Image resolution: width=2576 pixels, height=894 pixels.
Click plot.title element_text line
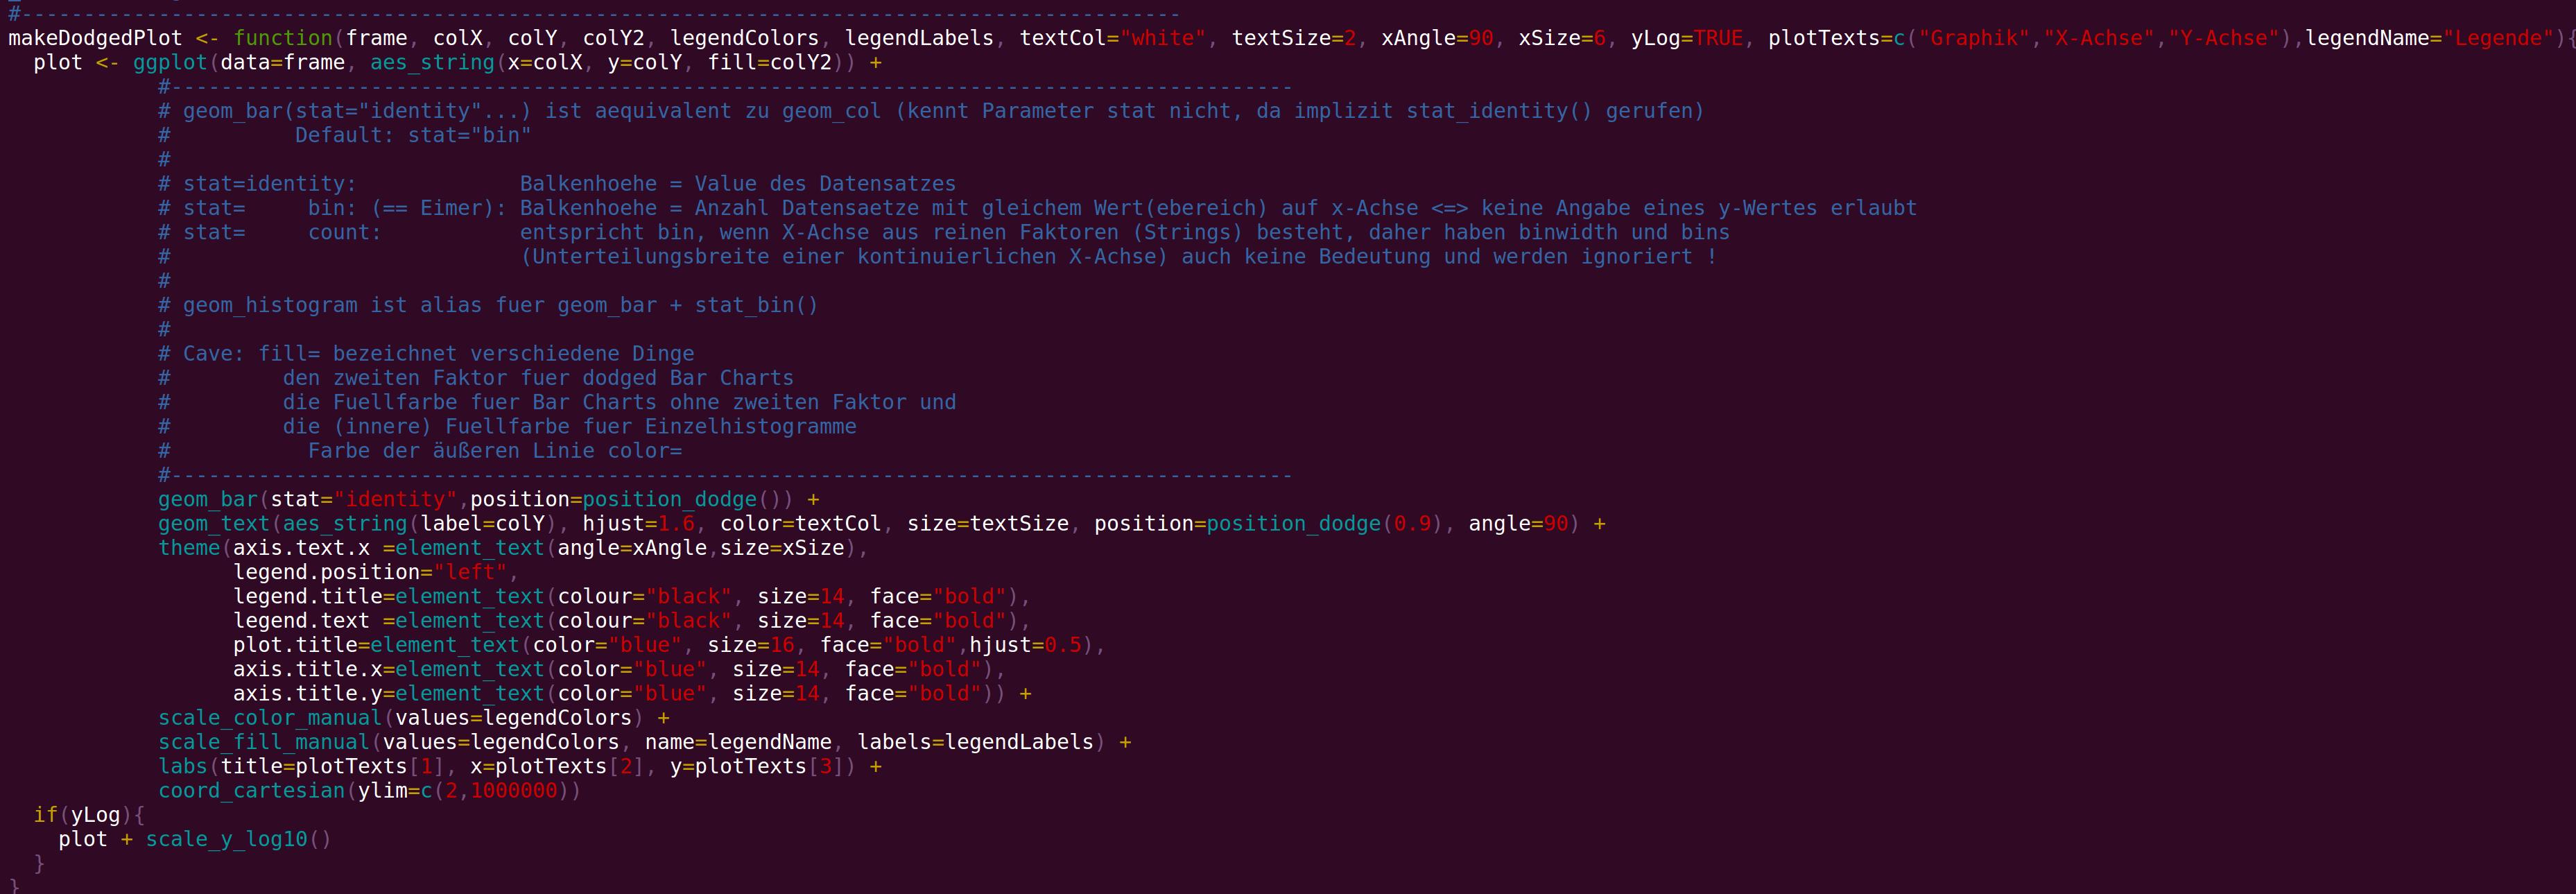(664, 645)
